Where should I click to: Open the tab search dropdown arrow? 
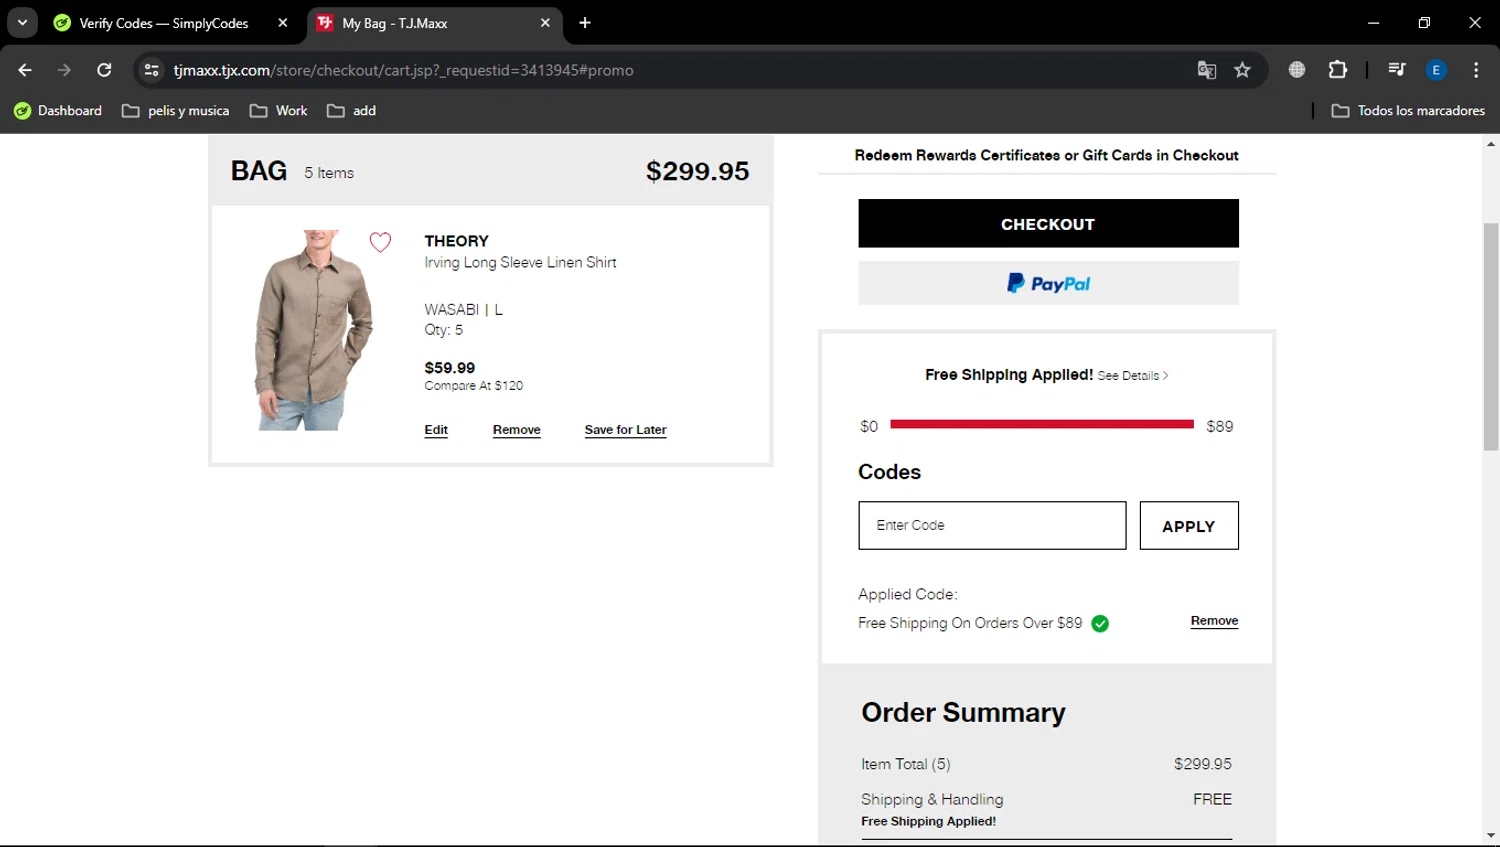coord(22,23)
